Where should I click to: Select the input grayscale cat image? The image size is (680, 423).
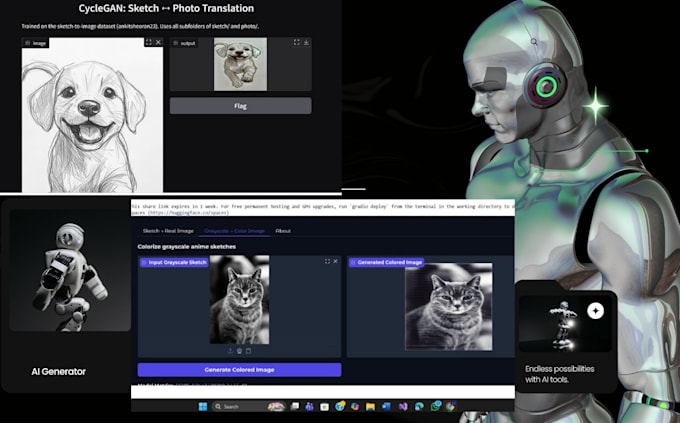239,300
